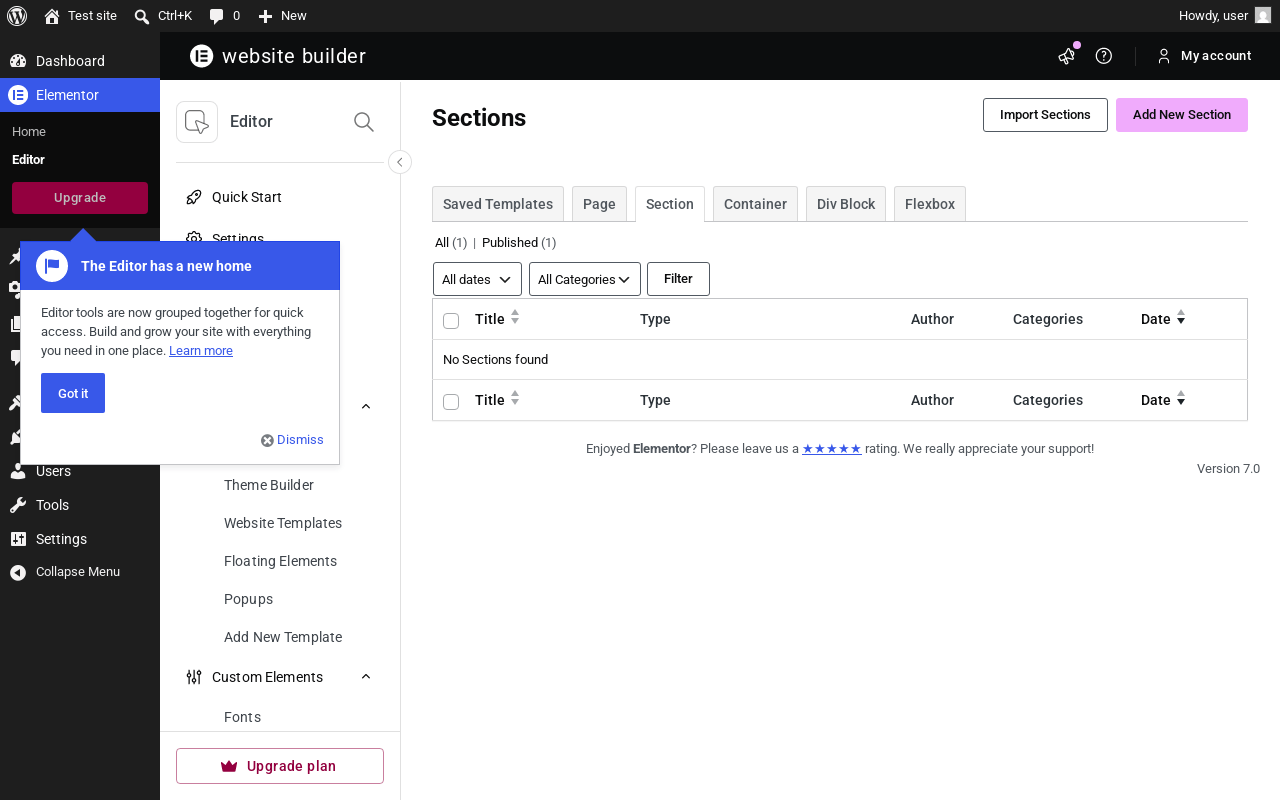This screenshot has width=1280, height=800.
Task: Click the Elementor logo in the header
Action: [202, 56]
